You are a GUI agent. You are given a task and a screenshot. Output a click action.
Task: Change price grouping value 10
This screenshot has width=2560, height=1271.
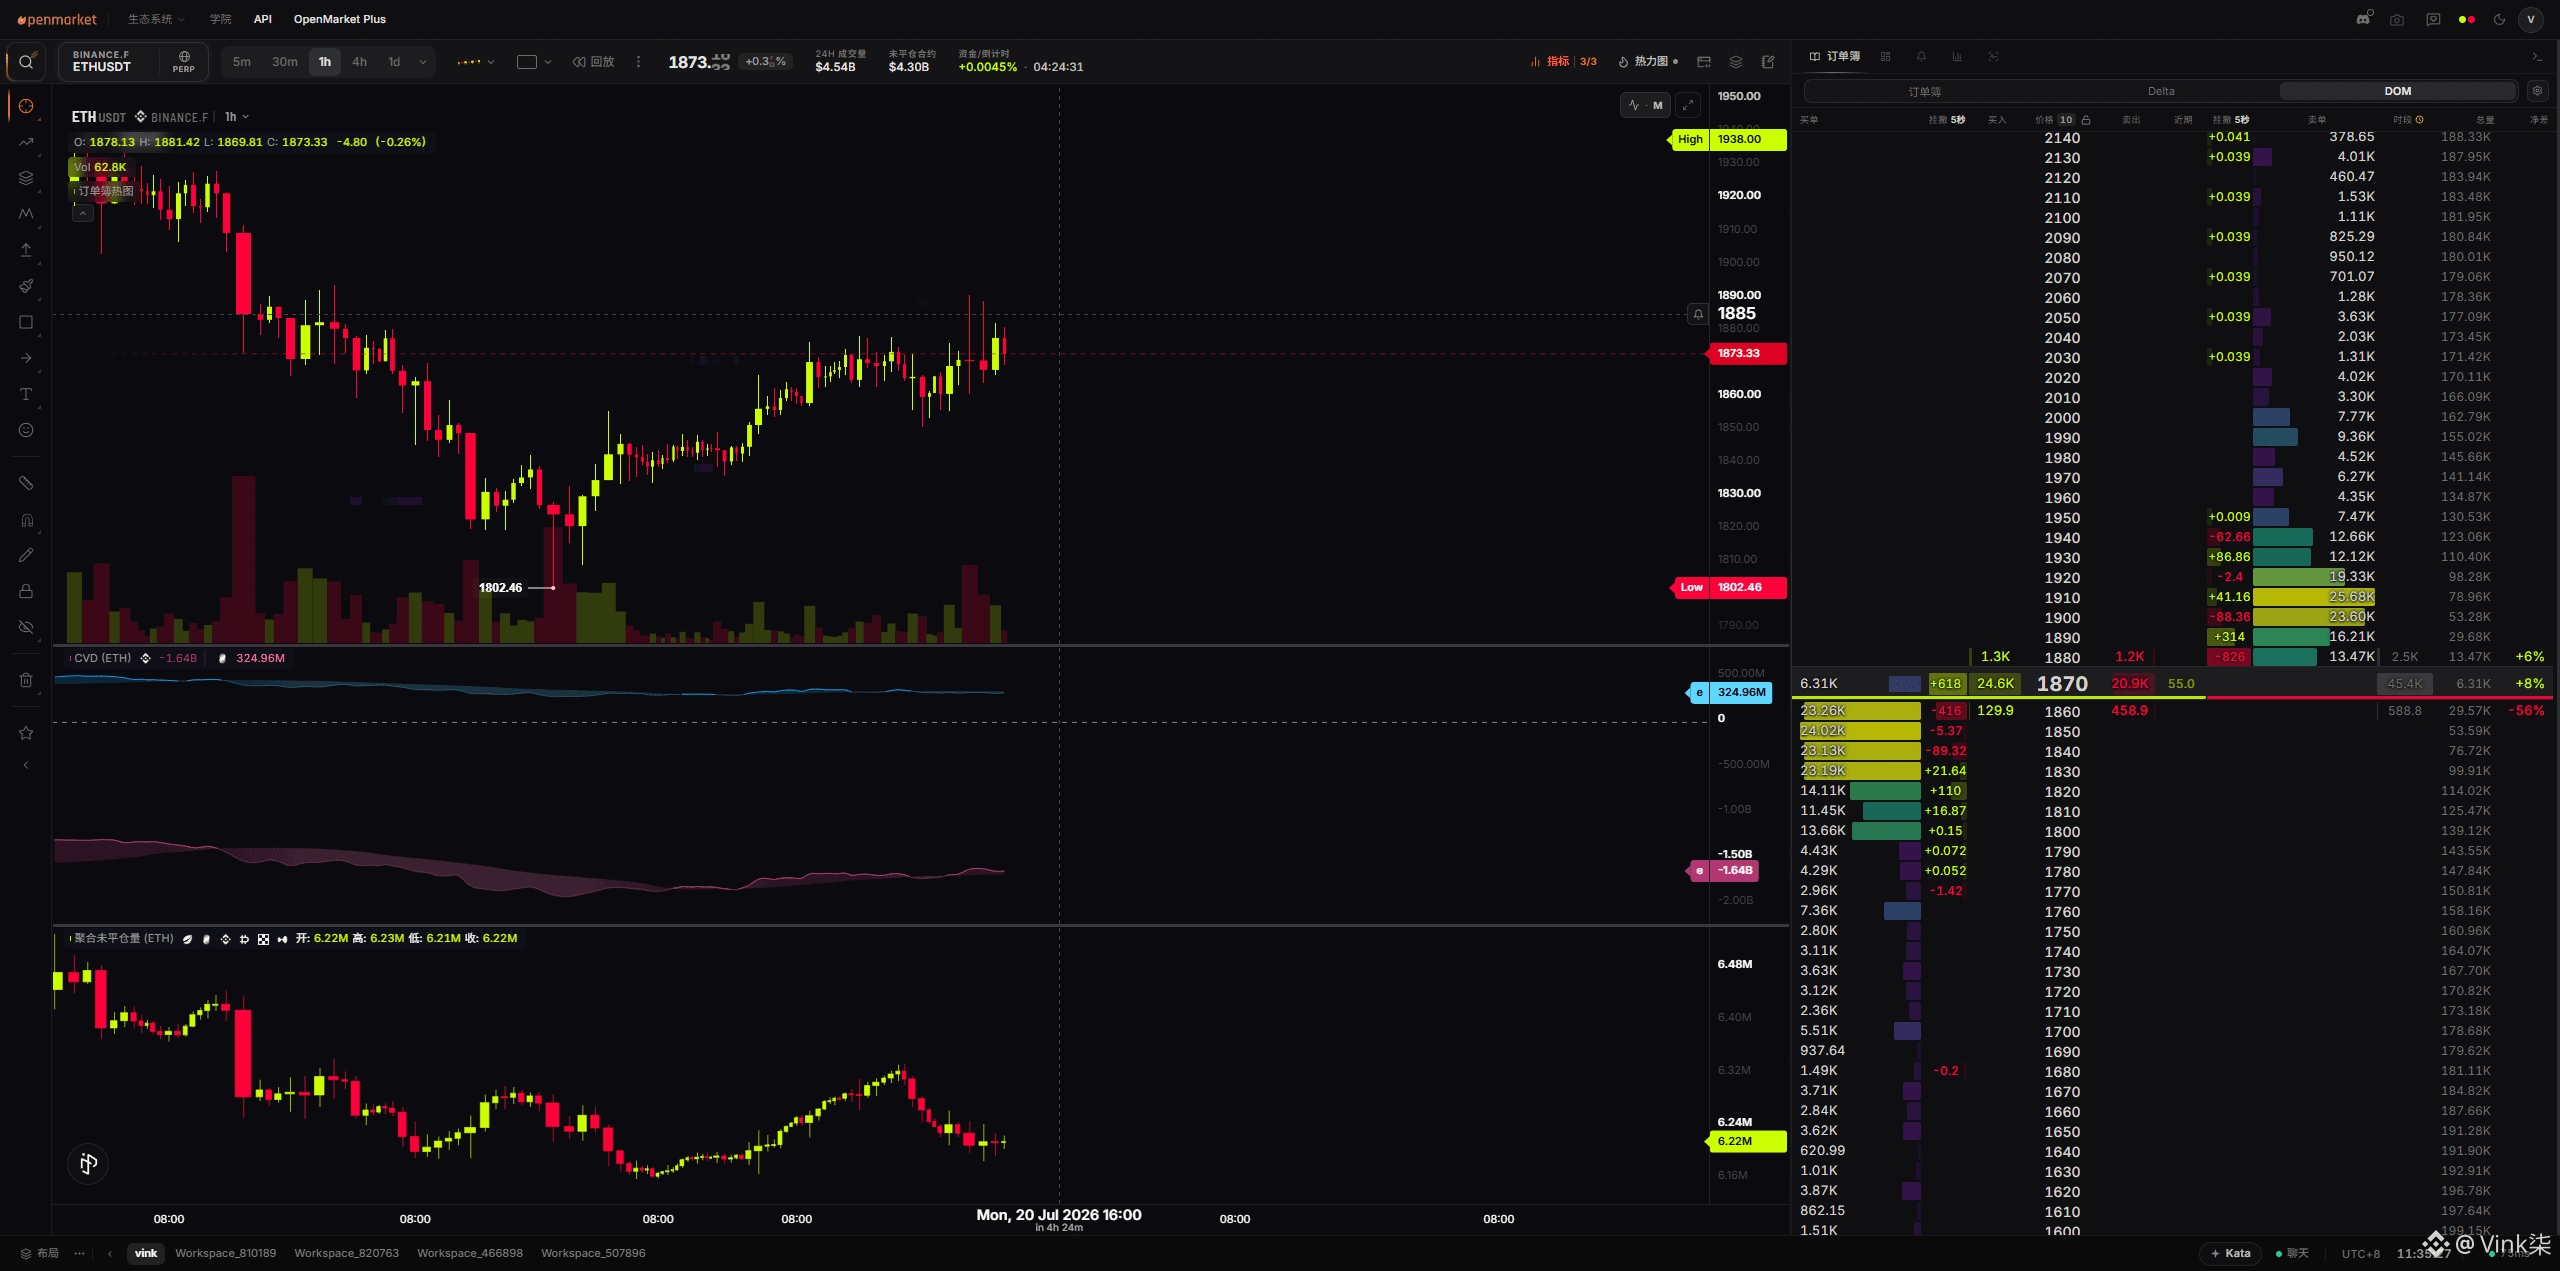click(x=2066, y=120)
